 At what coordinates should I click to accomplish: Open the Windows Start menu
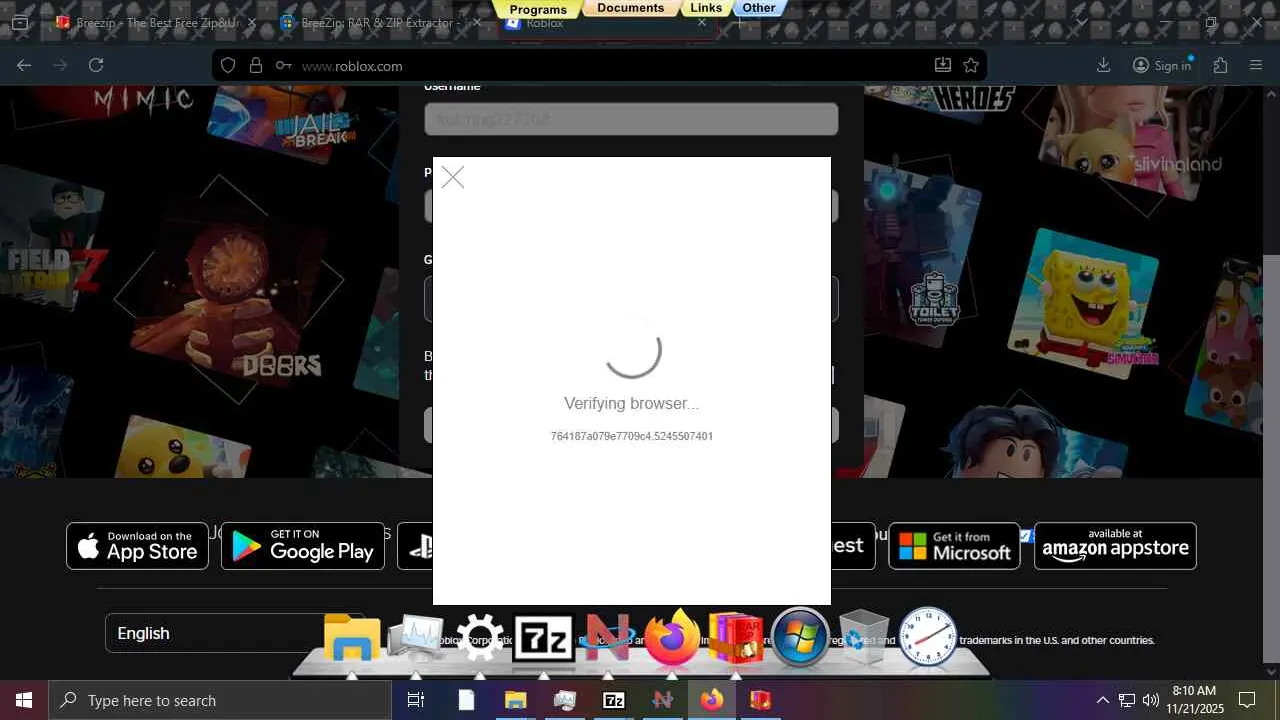pyautogui.click(x=24, y=700)
